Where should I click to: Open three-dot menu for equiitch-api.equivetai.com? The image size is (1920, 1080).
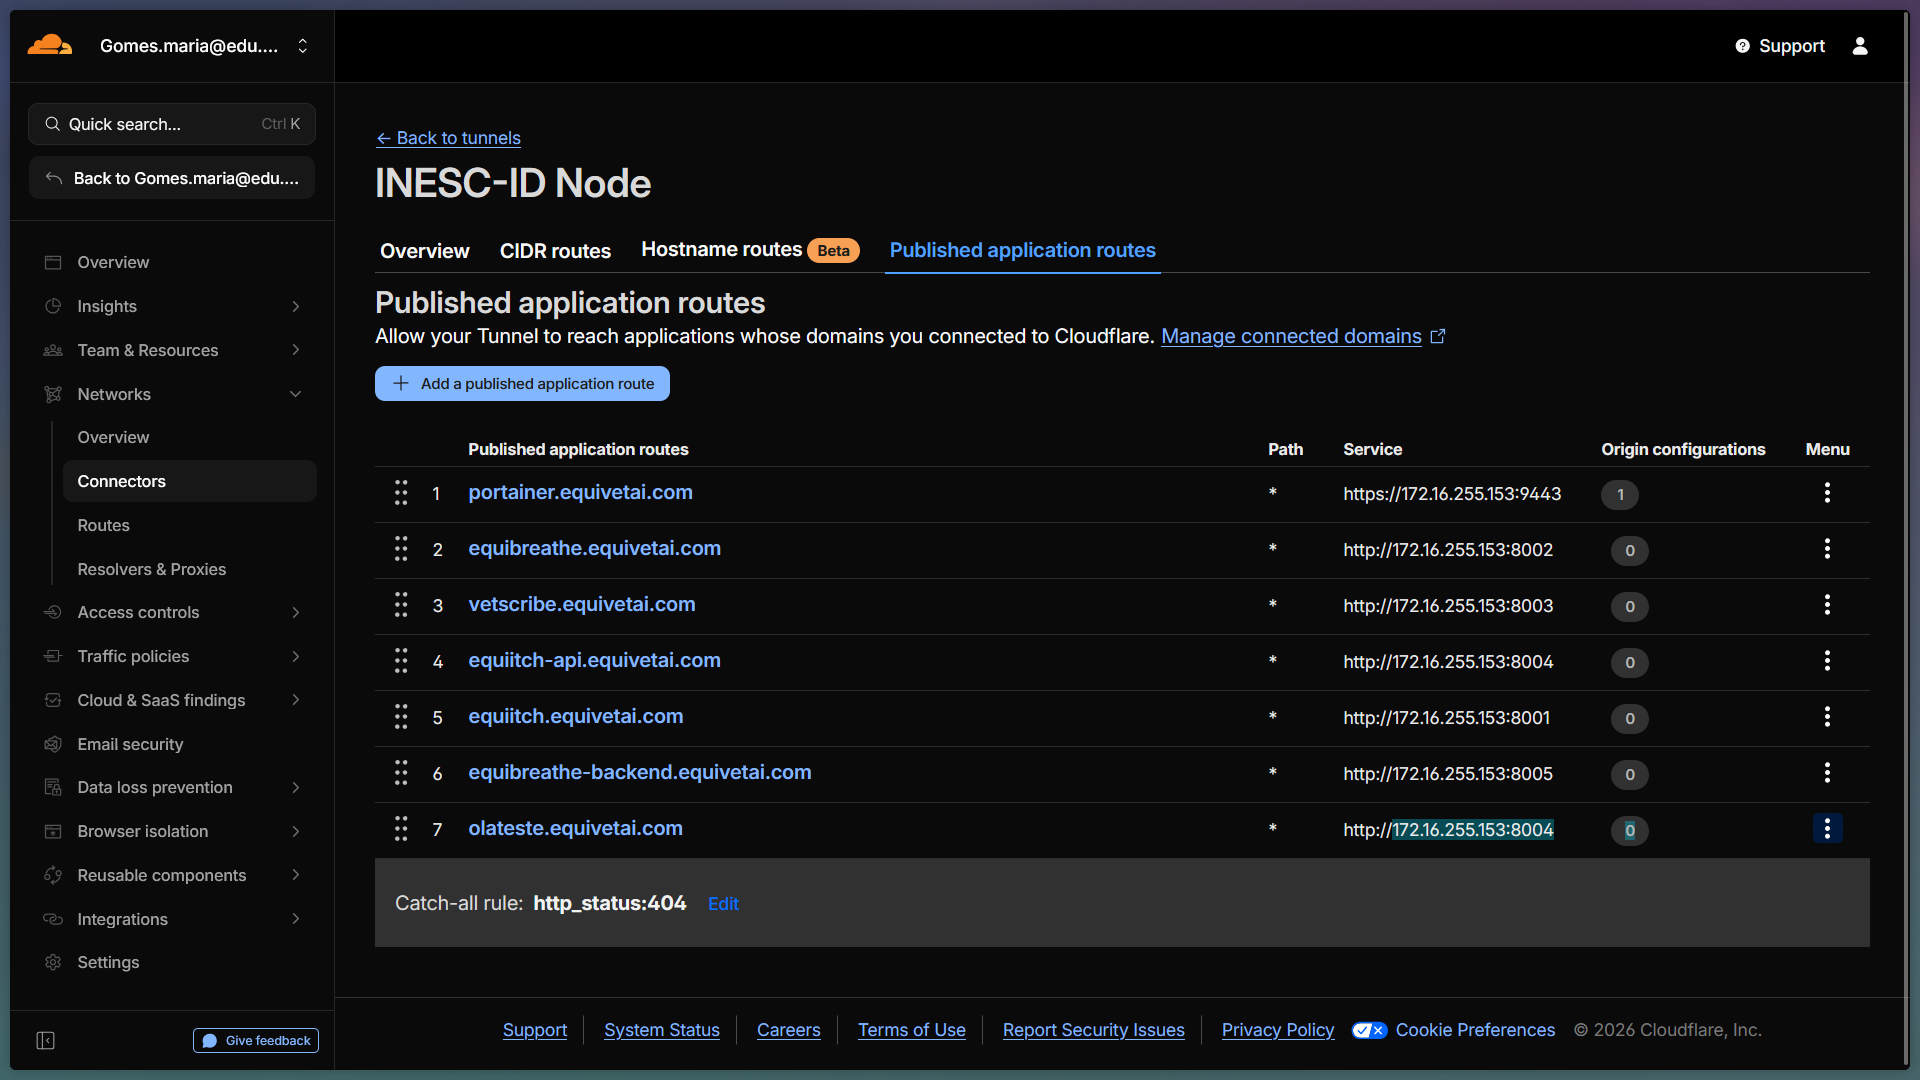pyautogui.click(x=1827, y=661)
